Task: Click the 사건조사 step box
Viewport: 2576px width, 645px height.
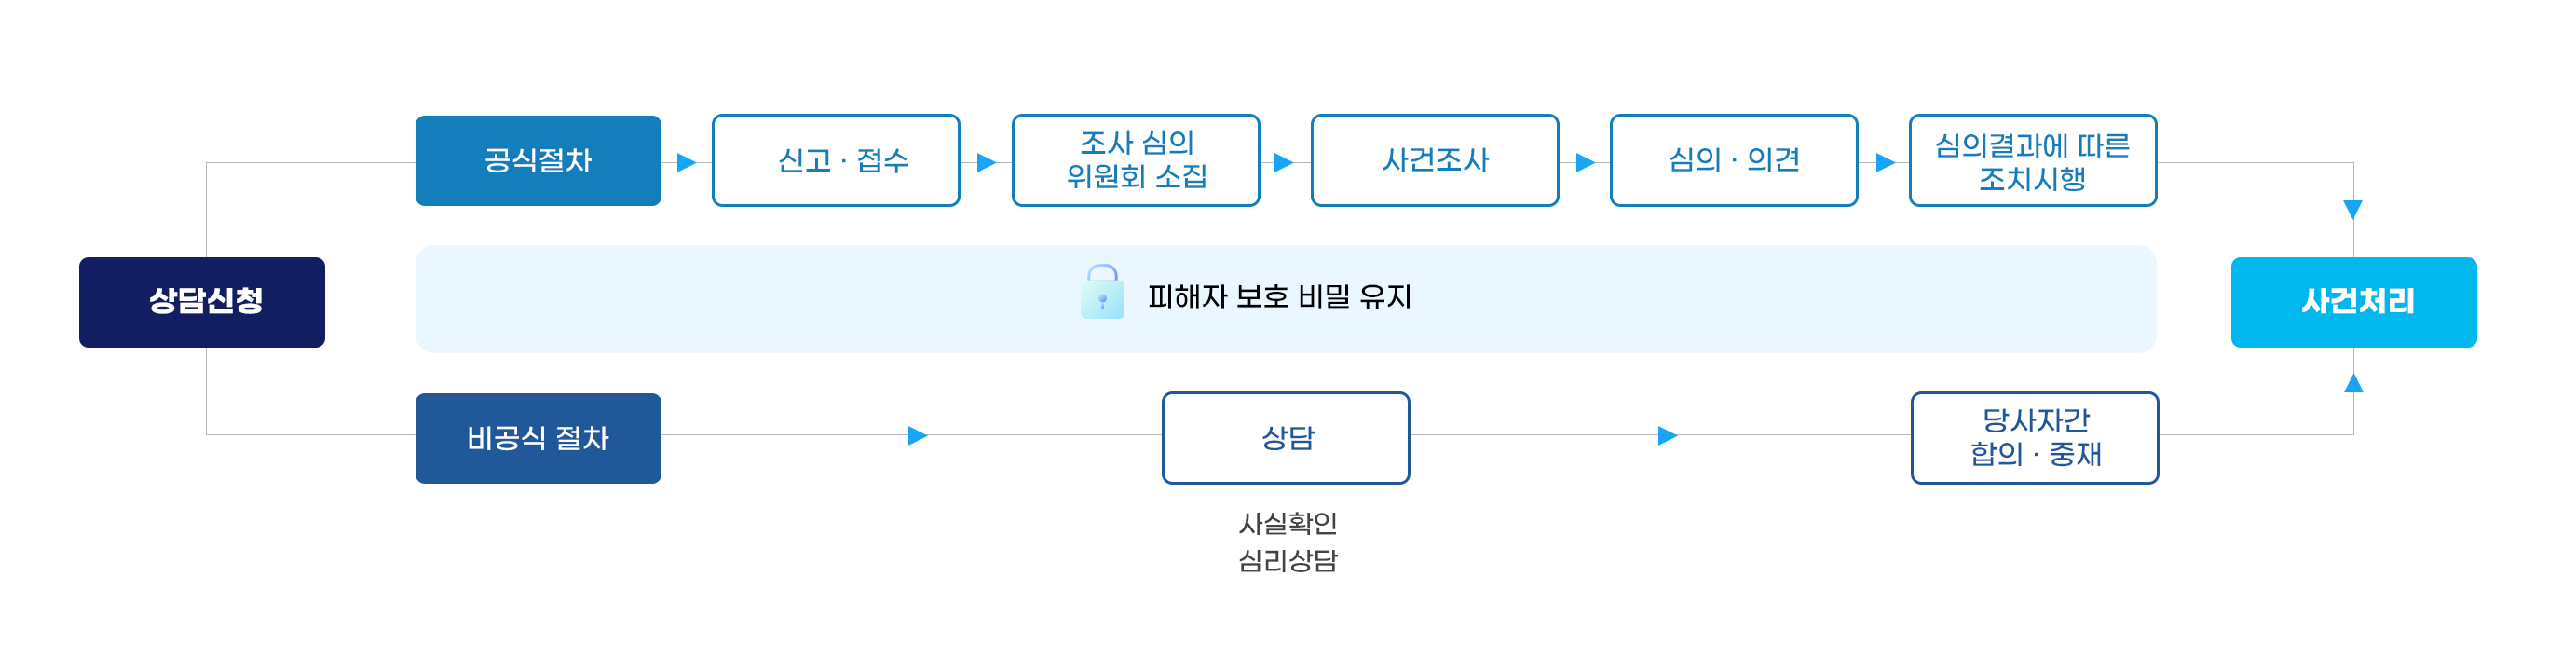Action: (x=1434, y=161)
